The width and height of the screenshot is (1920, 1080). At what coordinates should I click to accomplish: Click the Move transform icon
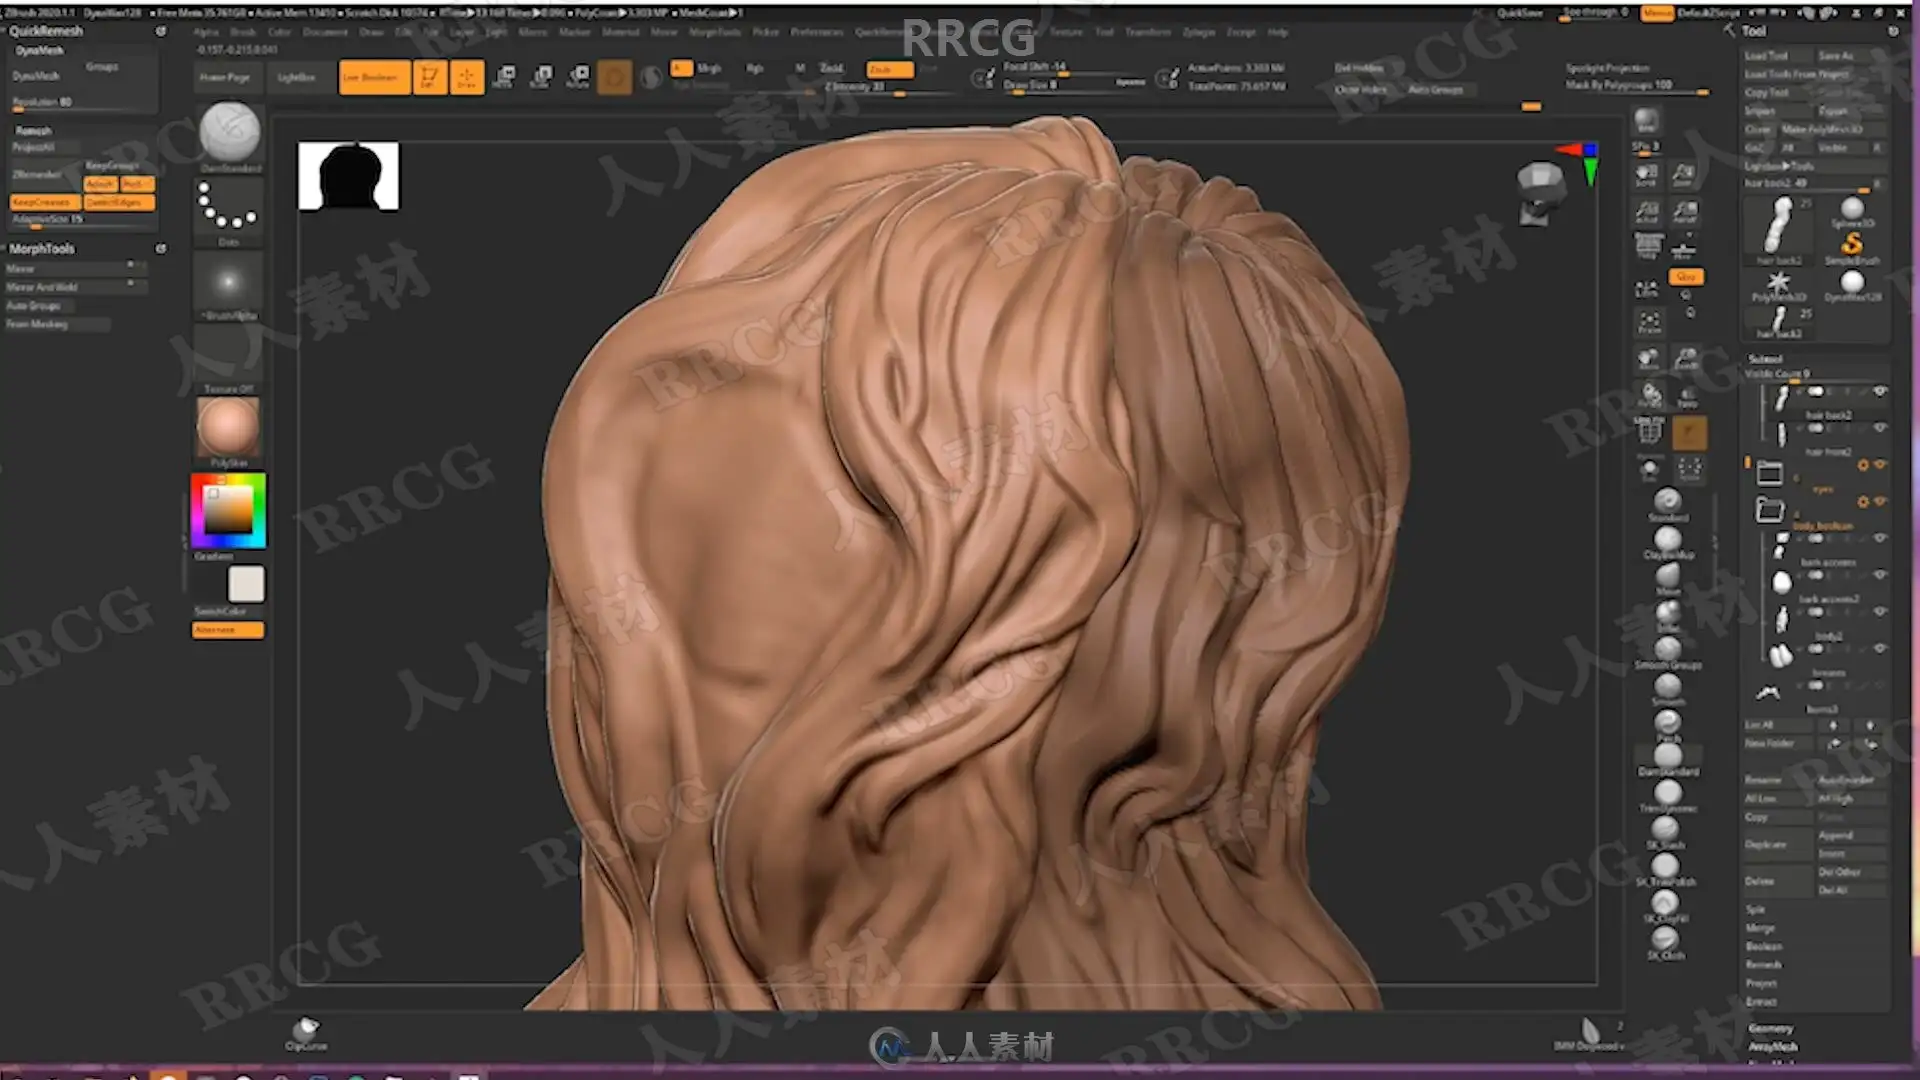coord(505,77)
